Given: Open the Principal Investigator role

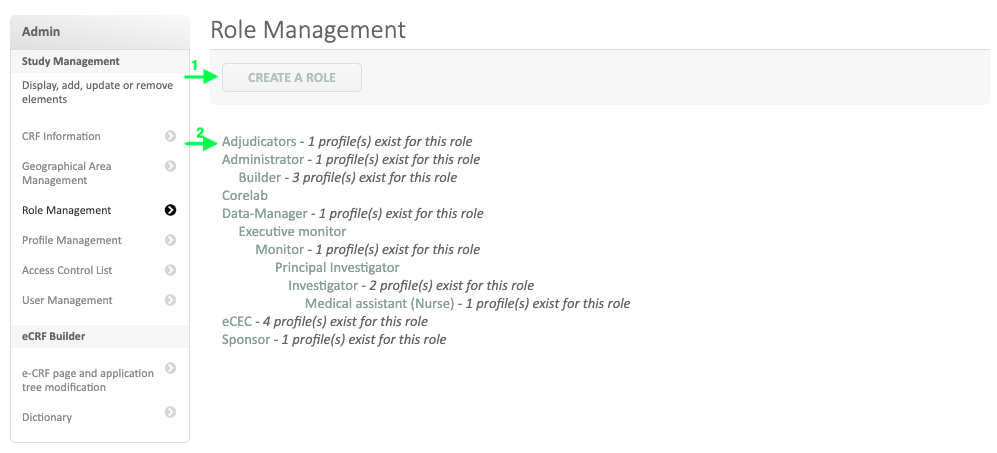Looking at the screenshot, I should (337, 268).
